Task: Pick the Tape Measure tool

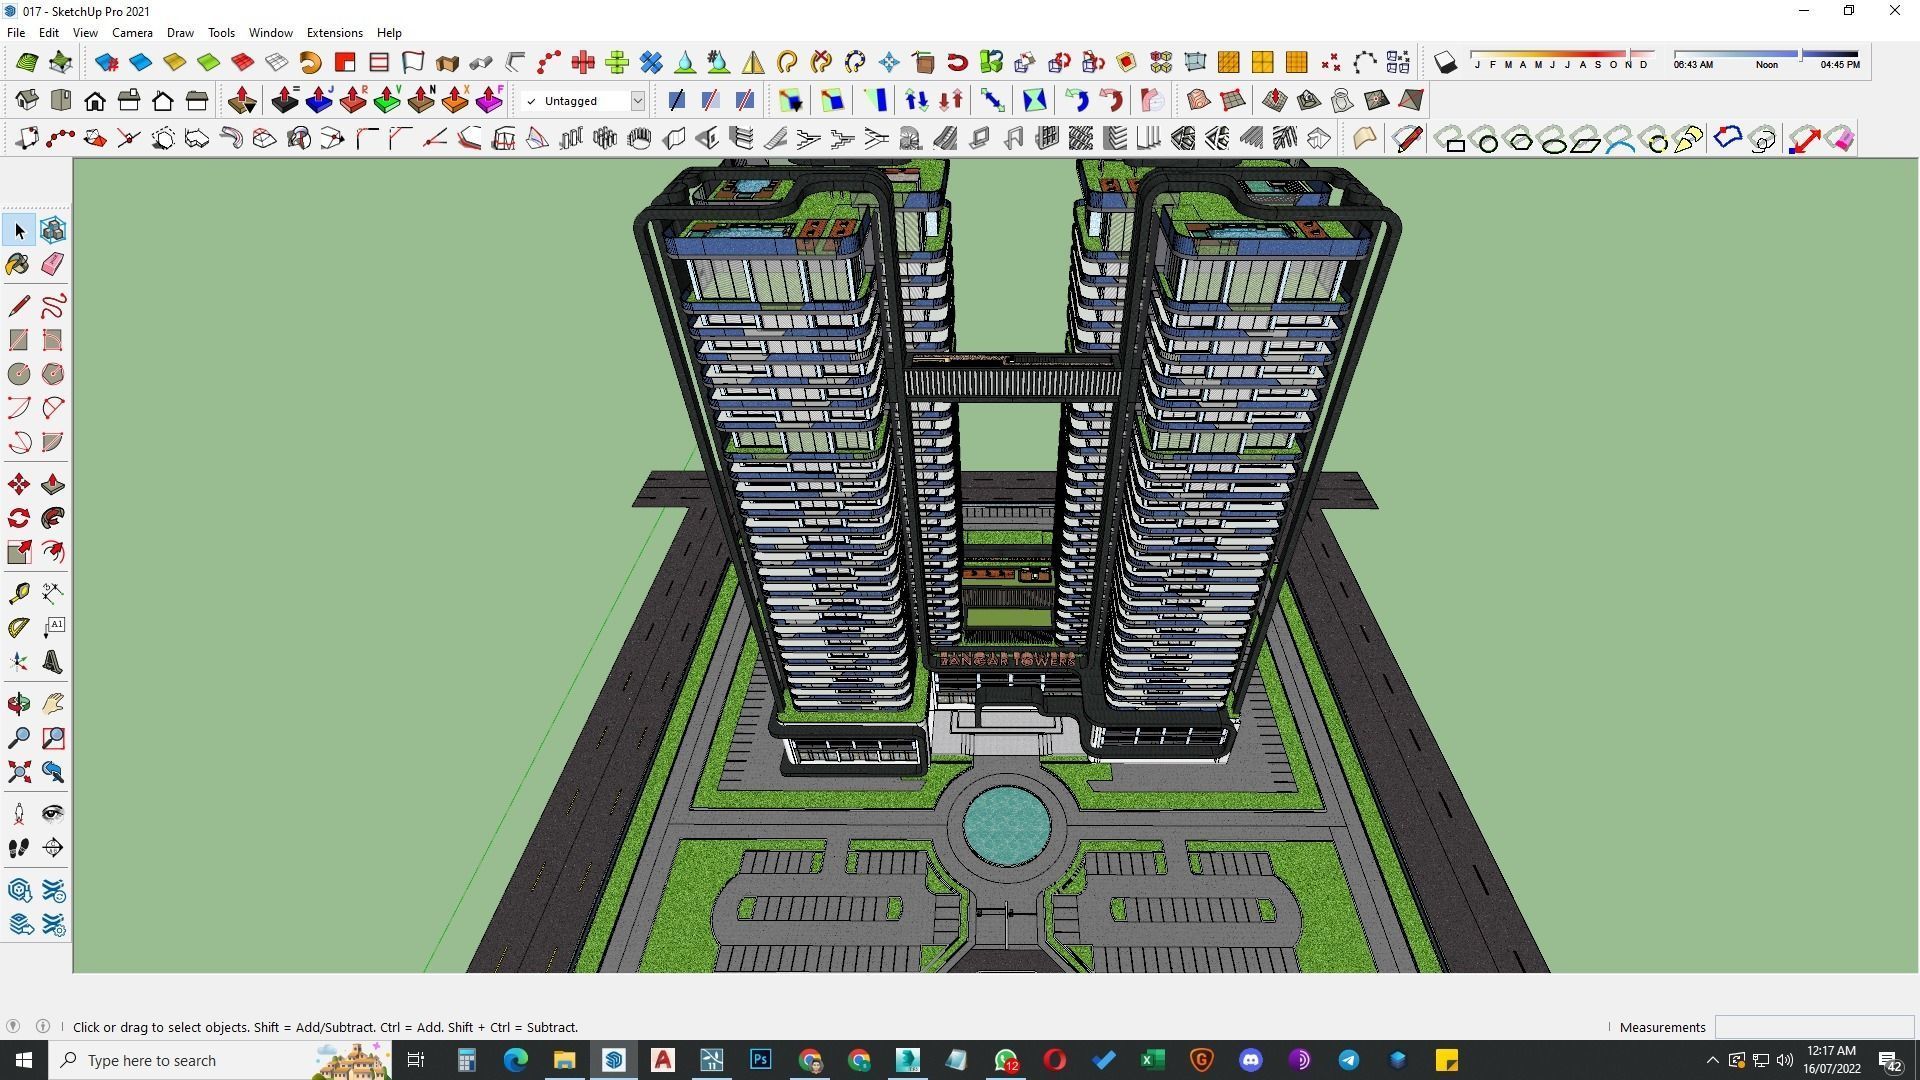Action: coord(19,594)
